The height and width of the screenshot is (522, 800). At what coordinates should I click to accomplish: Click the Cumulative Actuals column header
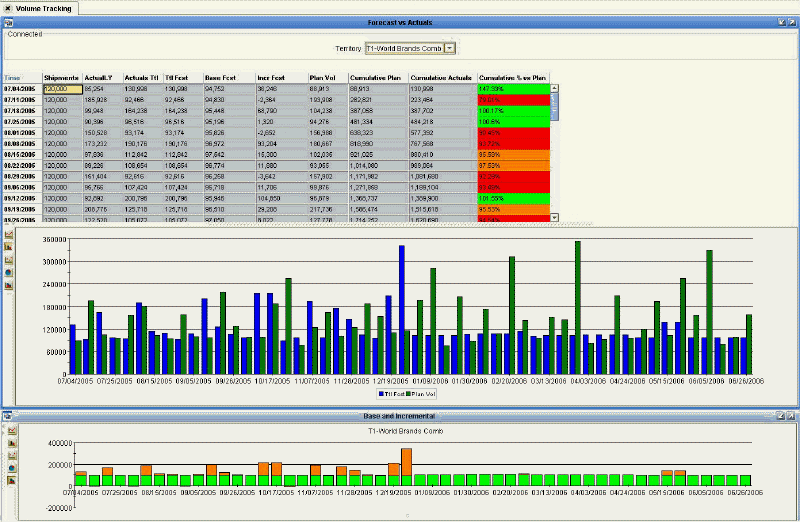click(x=441, y=78)
